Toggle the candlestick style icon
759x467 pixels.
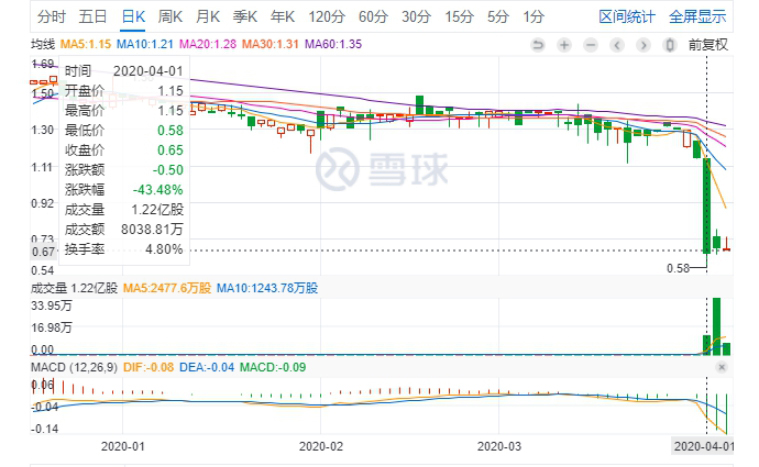[x=670, y=45]
